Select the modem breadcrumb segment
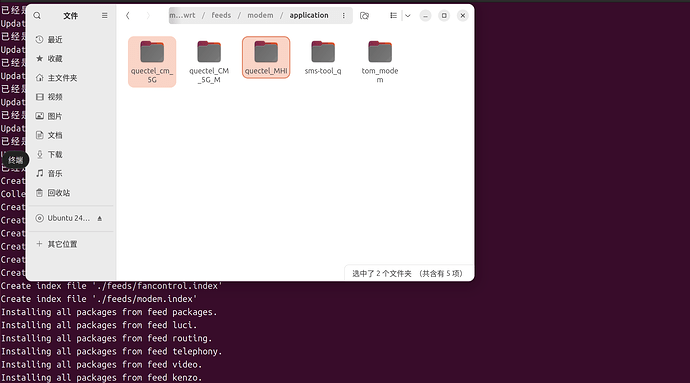This screenshot has height=383, width=690. [x=260, y=15]
